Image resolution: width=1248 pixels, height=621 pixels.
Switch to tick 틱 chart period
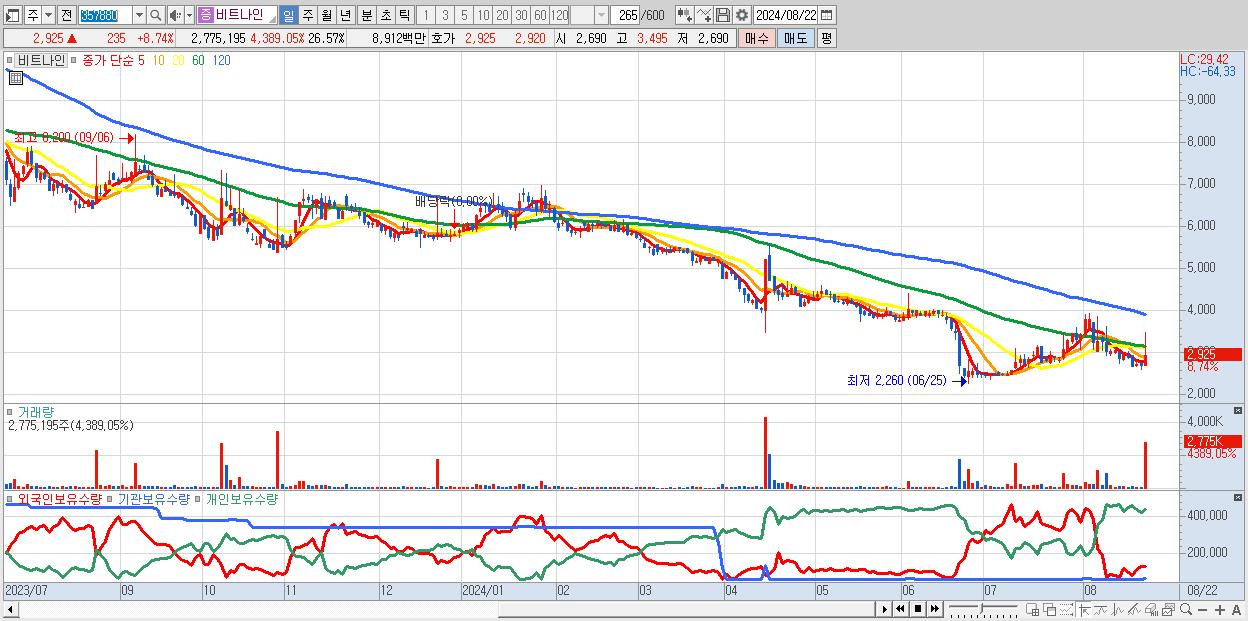404,15
